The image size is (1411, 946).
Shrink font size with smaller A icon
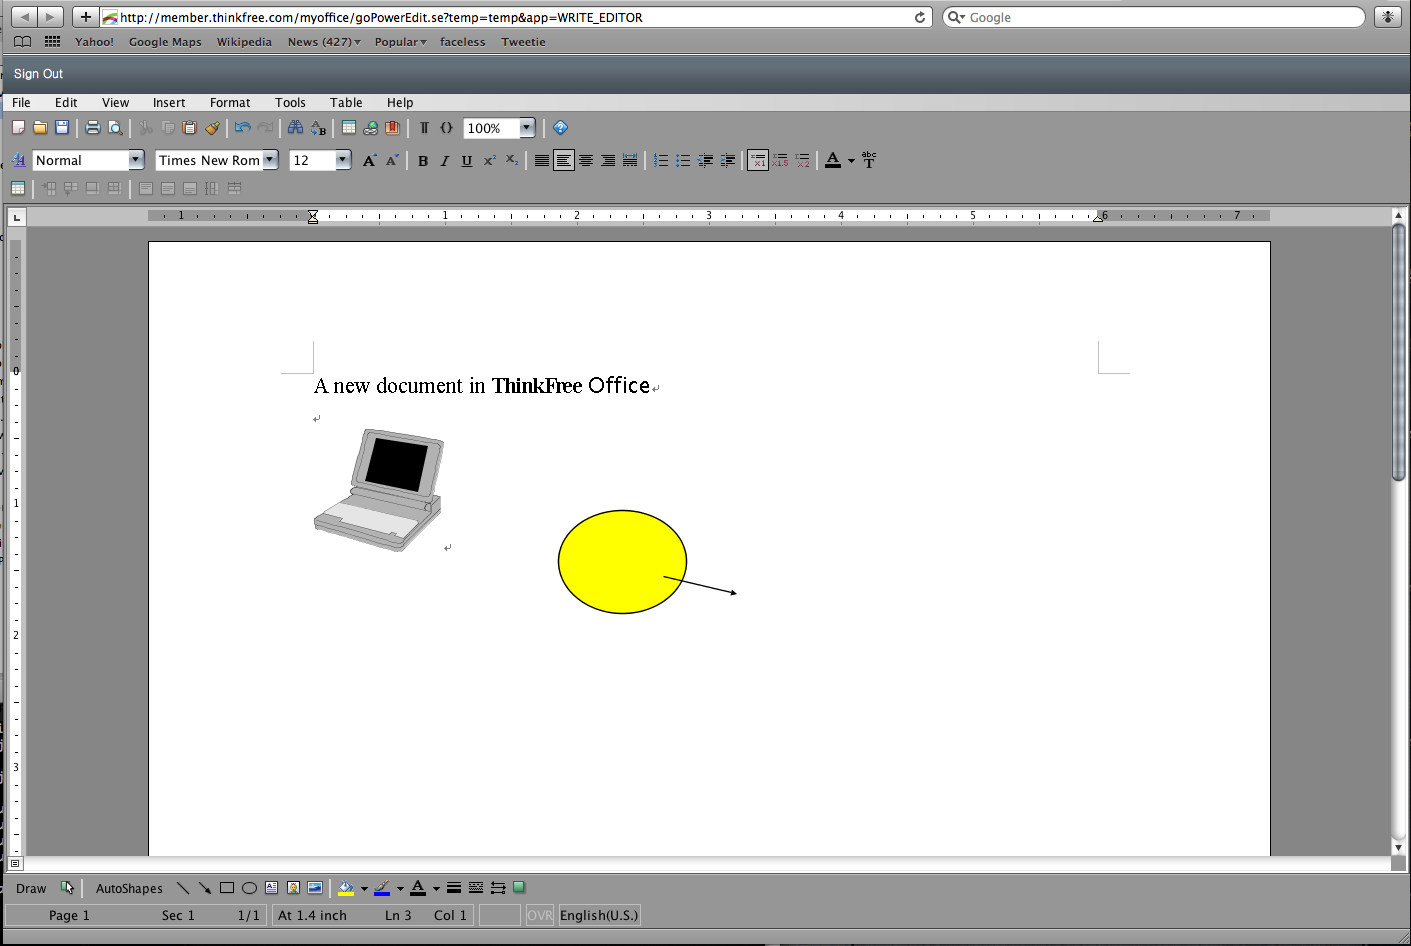point(391,160)
